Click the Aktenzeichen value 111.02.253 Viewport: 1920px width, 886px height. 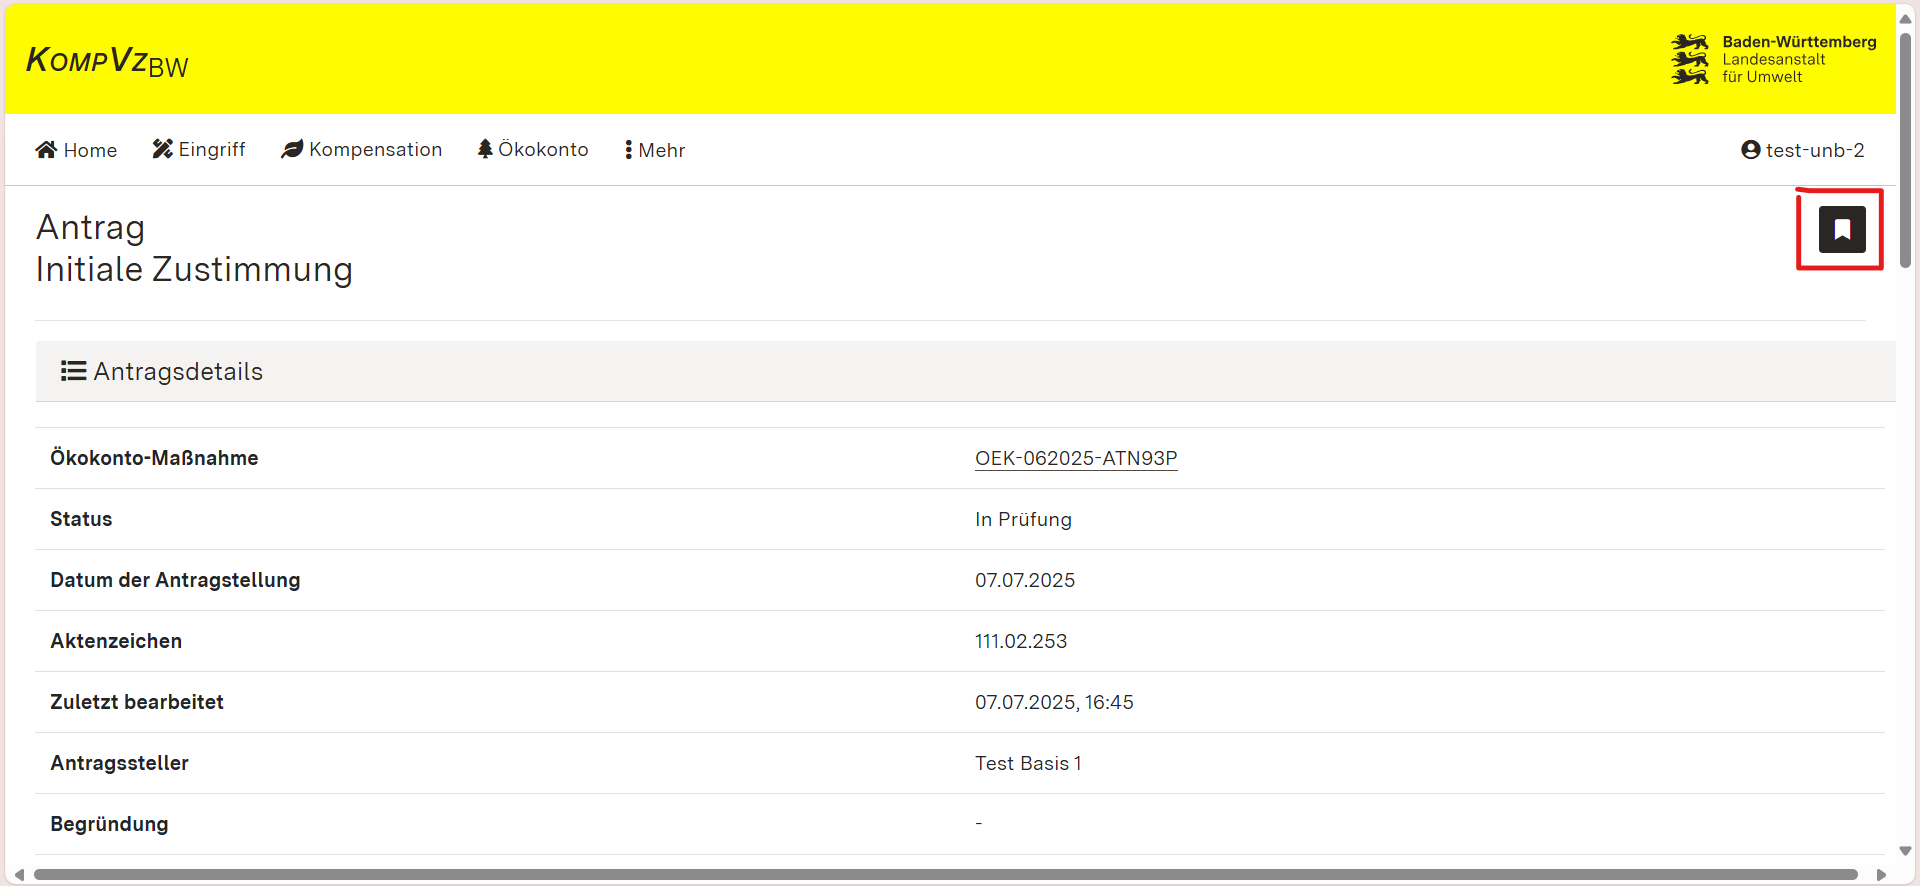(1021, 641)
